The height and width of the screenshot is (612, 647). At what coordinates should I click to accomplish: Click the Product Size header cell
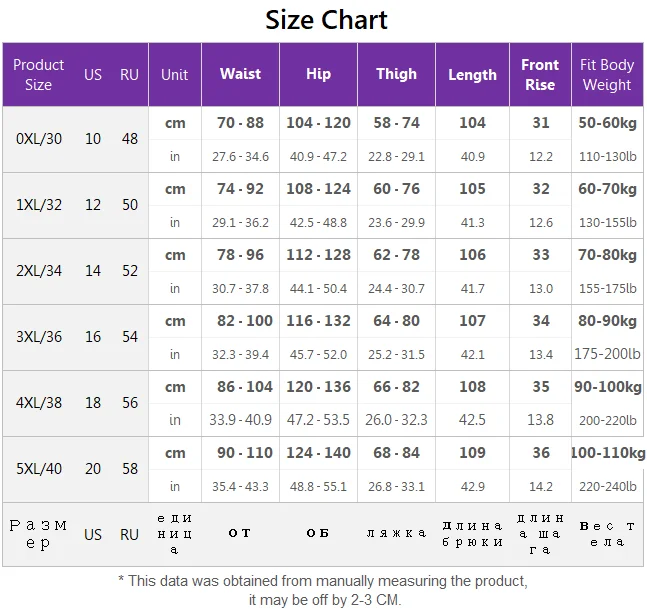click(38, 74)
